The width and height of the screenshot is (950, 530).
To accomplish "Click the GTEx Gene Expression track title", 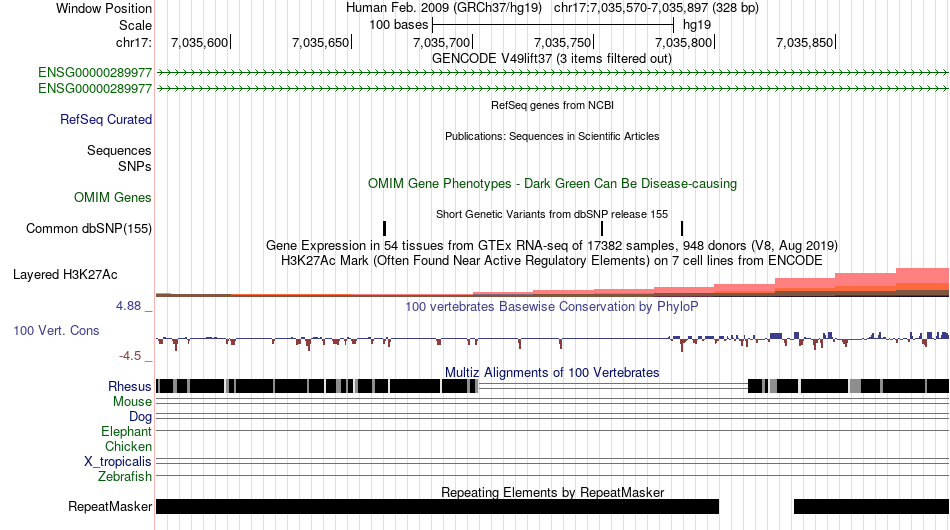I will (552, 245).
